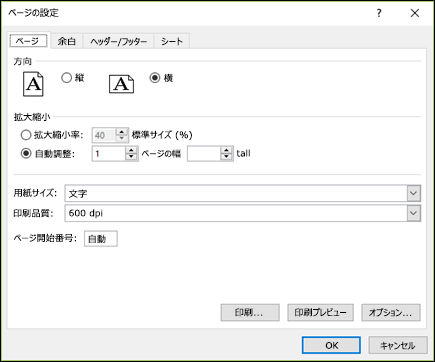Switch to the 余白 tab
435x362 pixels.
tap(67, 41)
